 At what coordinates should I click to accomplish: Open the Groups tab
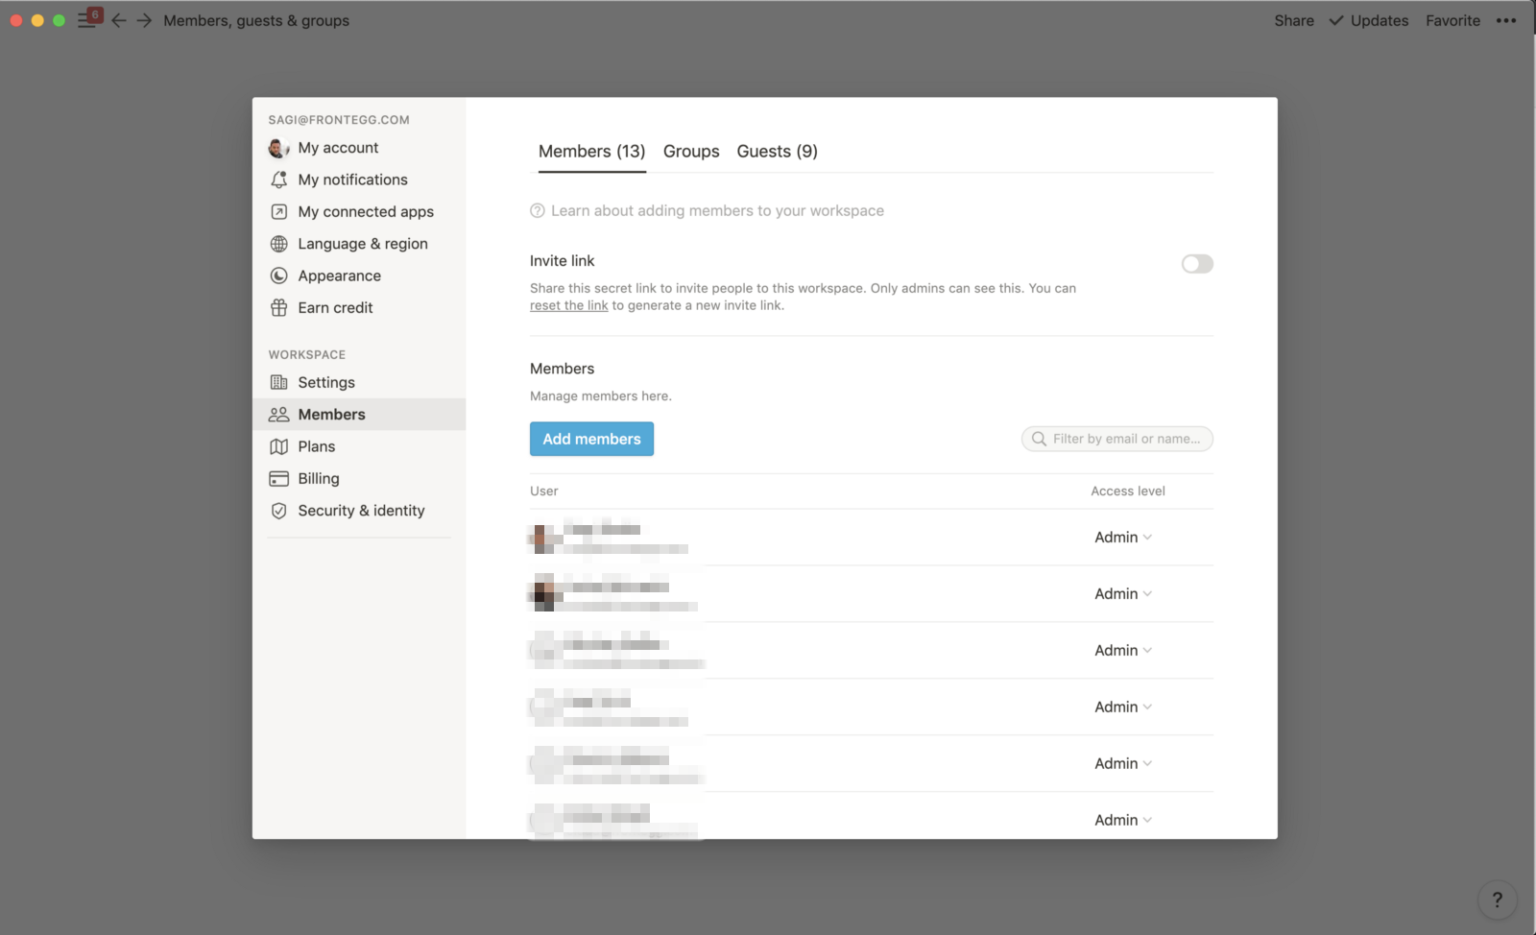691,151
